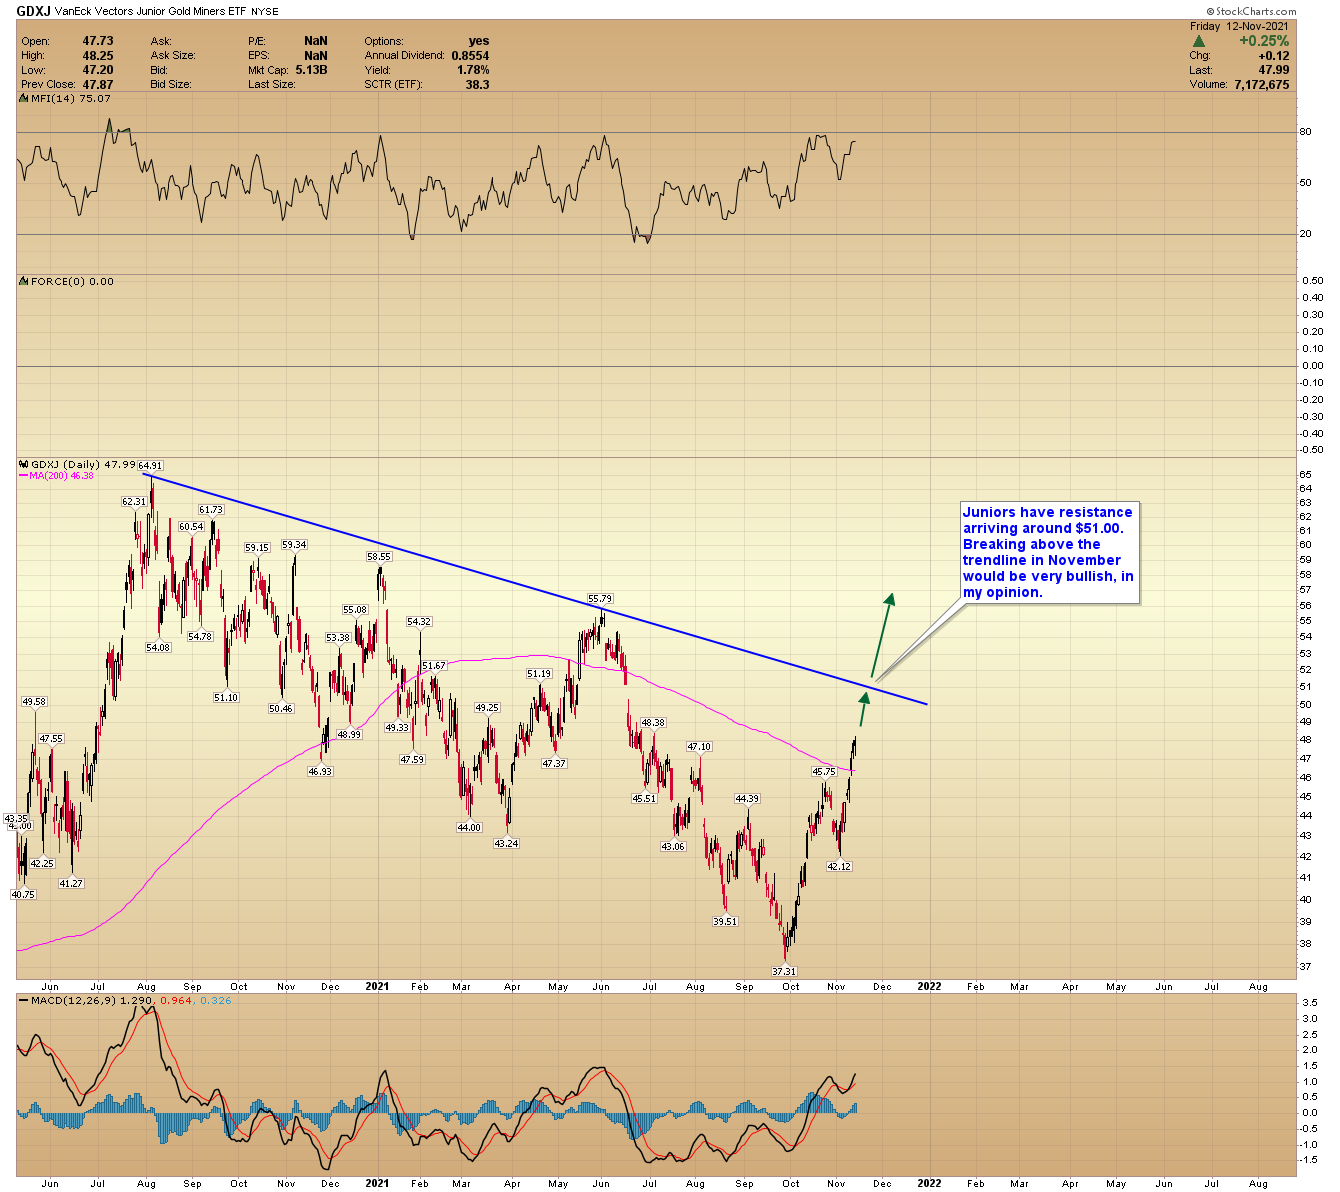Click the MFI axis level 80
This screenshot has width=1340, height=1192.
pyautogui.click(x=1305, y=132)
